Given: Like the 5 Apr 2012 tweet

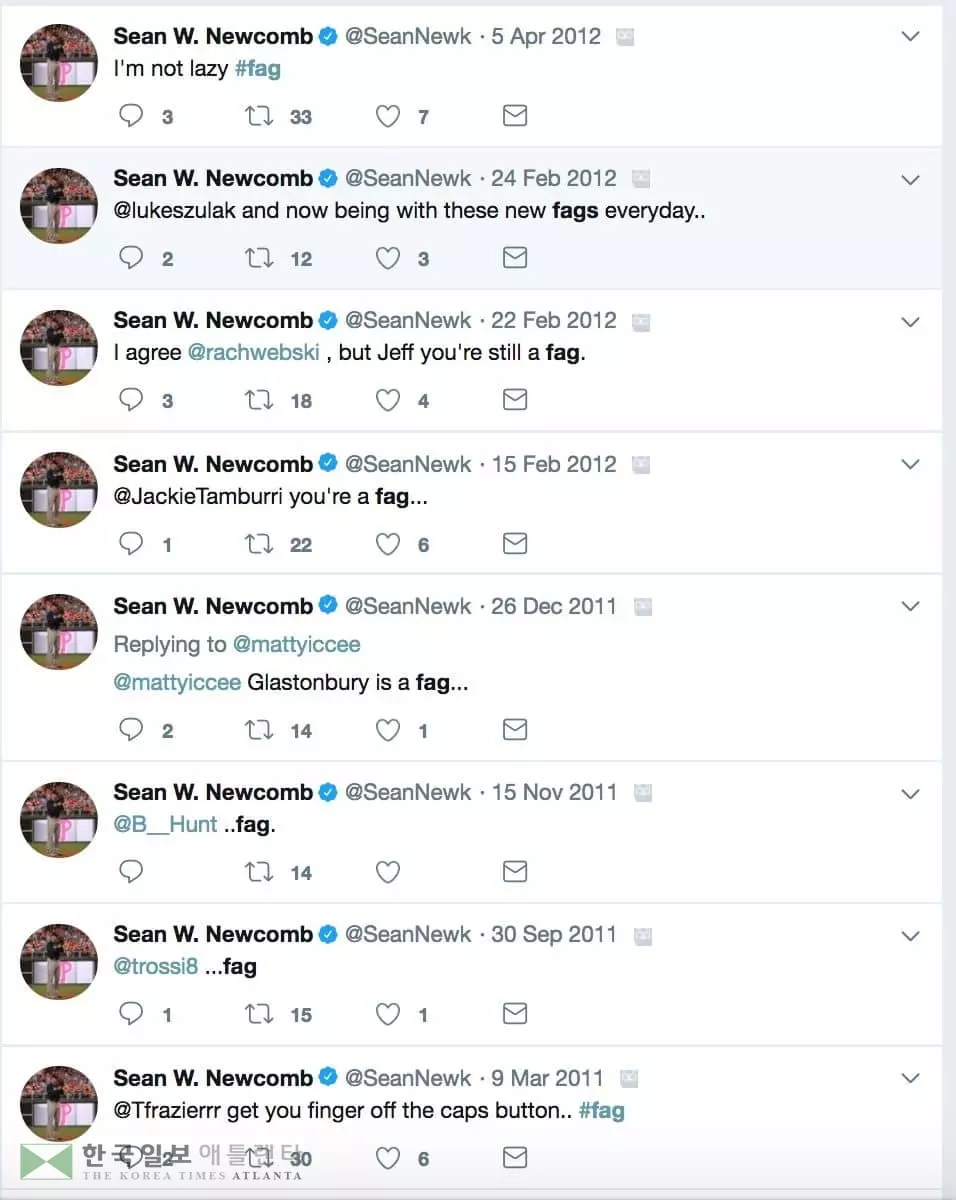Looking at the screenshot, I should 388,117.
